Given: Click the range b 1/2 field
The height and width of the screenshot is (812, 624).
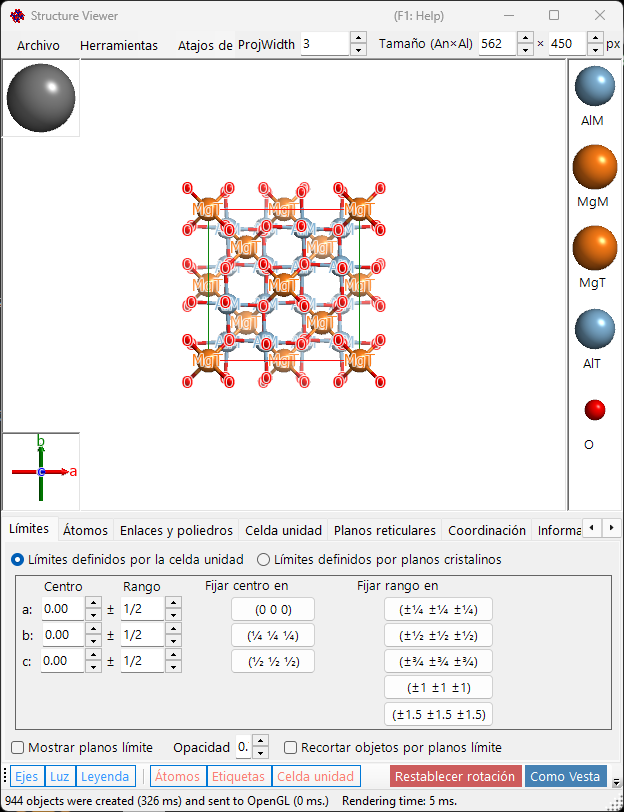Looking at the screenshot, I should click(142, 635).
